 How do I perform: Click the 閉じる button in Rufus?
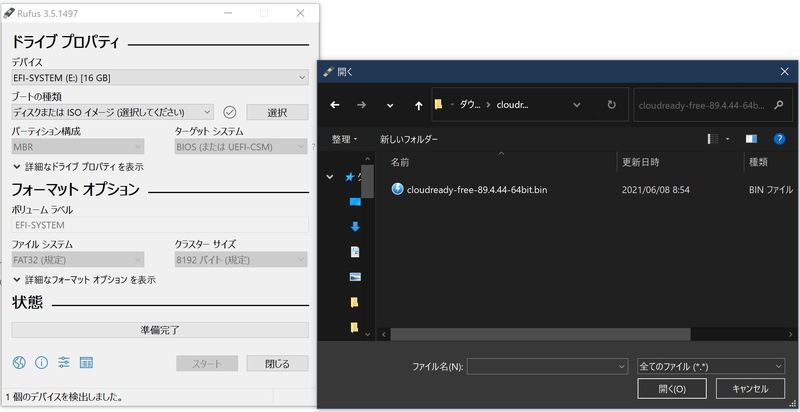click(x=278, y=364)
